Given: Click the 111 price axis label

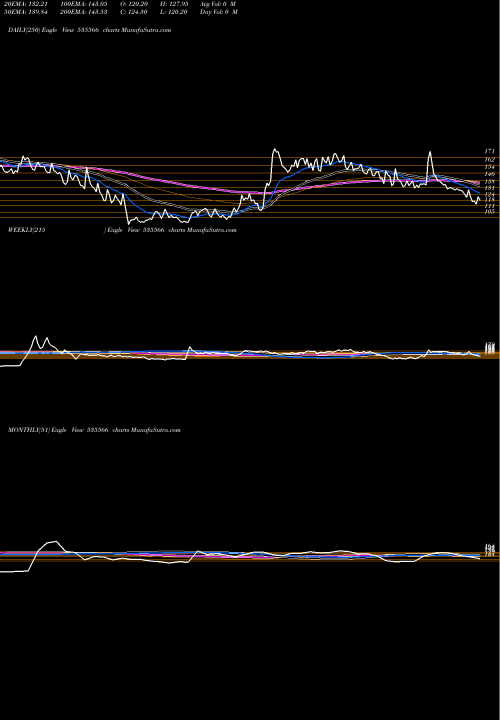Looking at the screenshot, I should [489, 206].
